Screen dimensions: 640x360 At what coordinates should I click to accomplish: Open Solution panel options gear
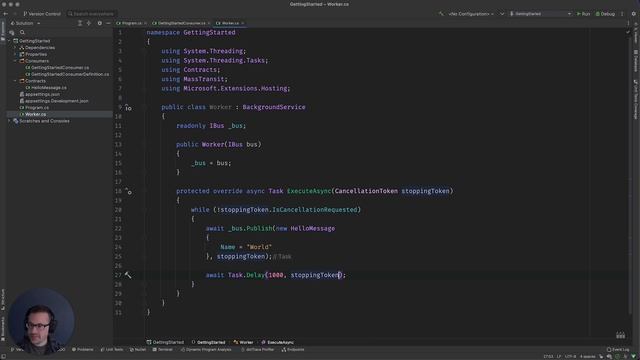click(x=100, y=23)
